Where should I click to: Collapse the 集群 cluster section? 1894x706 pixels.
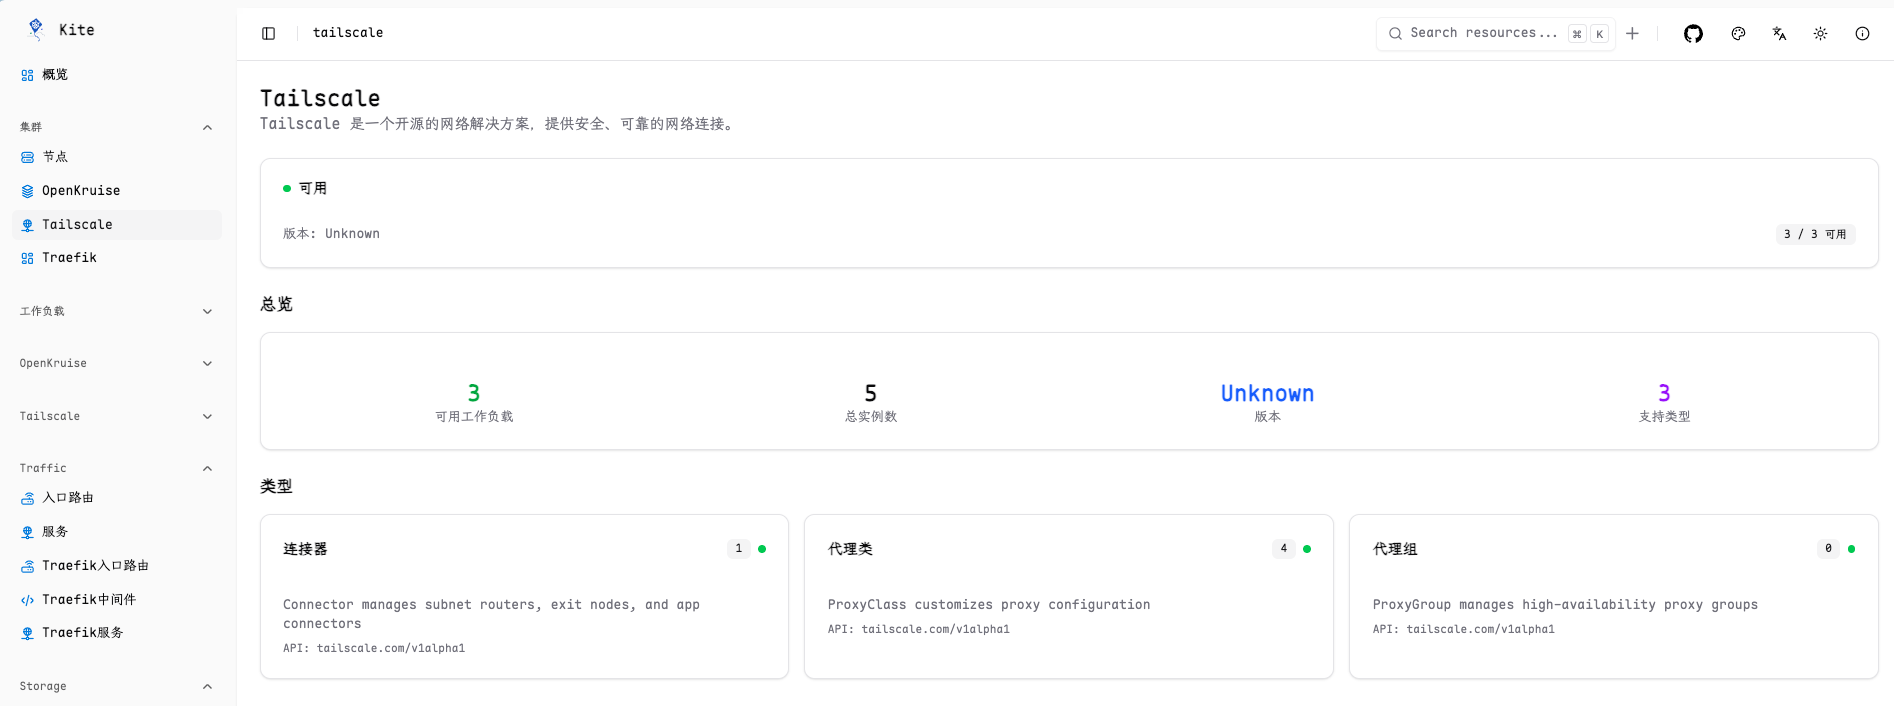pyautogui.click(x=207, y=127)
